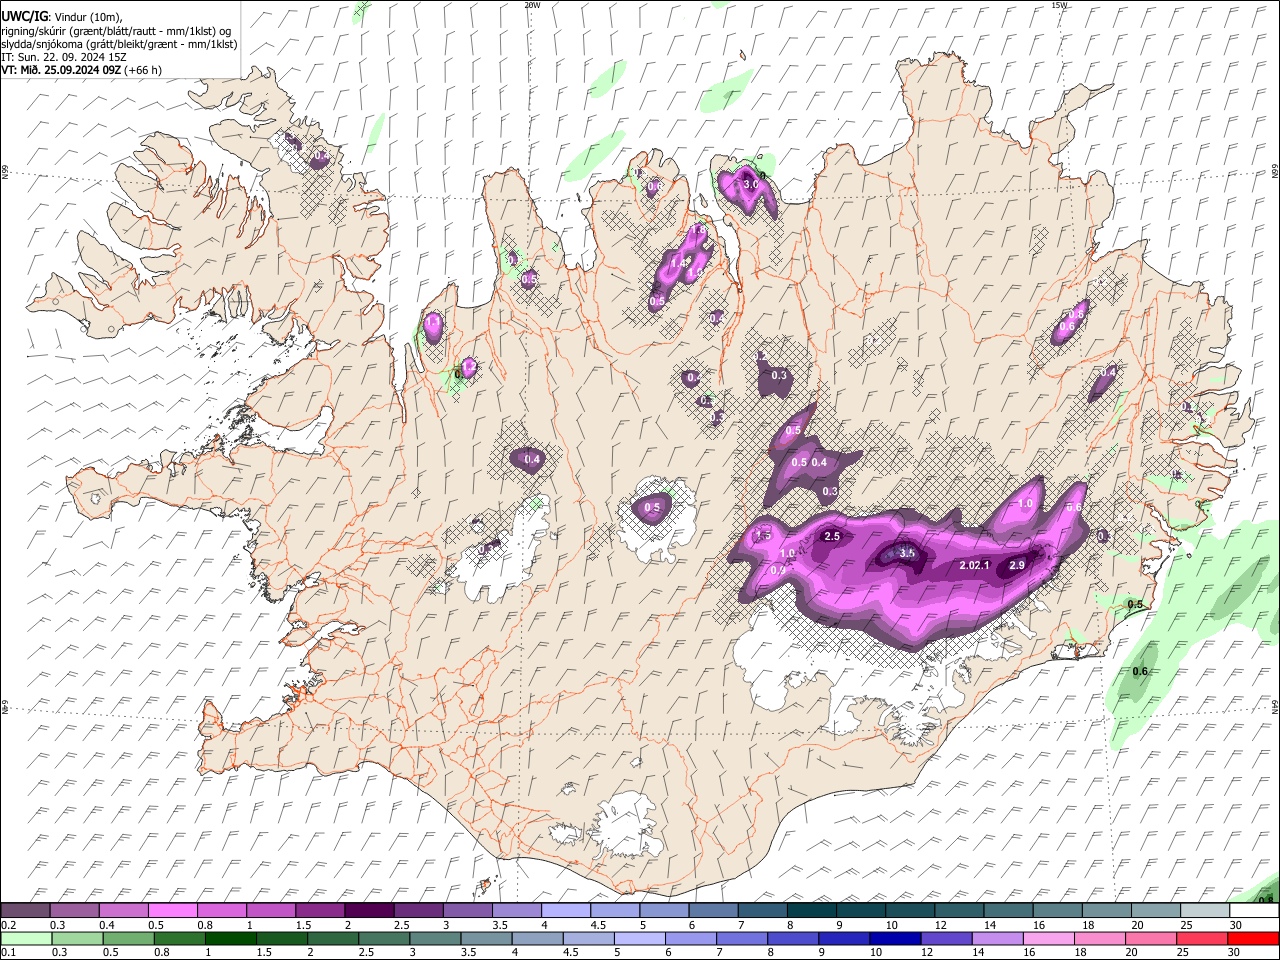Select the dark teal upper swatch labeled 8

(x=812, y=911)
